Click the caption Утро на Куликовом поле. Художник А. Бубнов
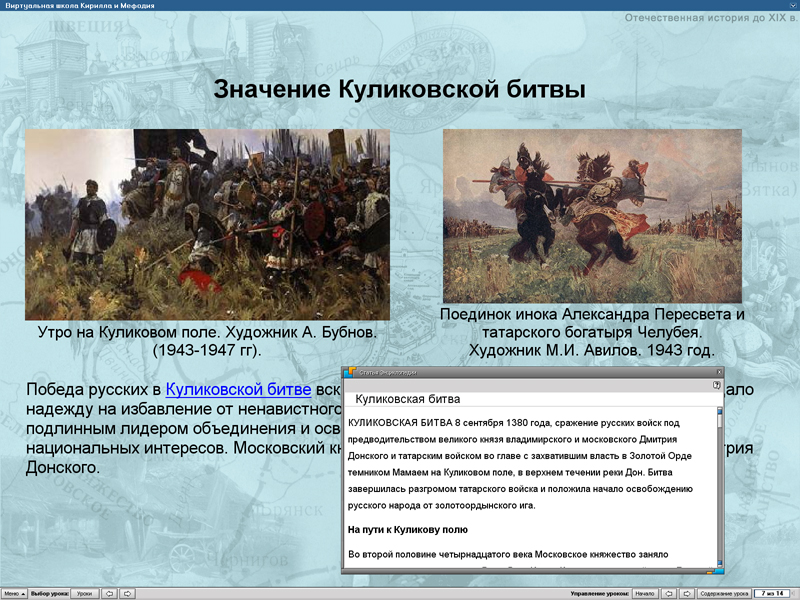The height and width of the screenshot is (600, 800). click(x=207, y=332)
